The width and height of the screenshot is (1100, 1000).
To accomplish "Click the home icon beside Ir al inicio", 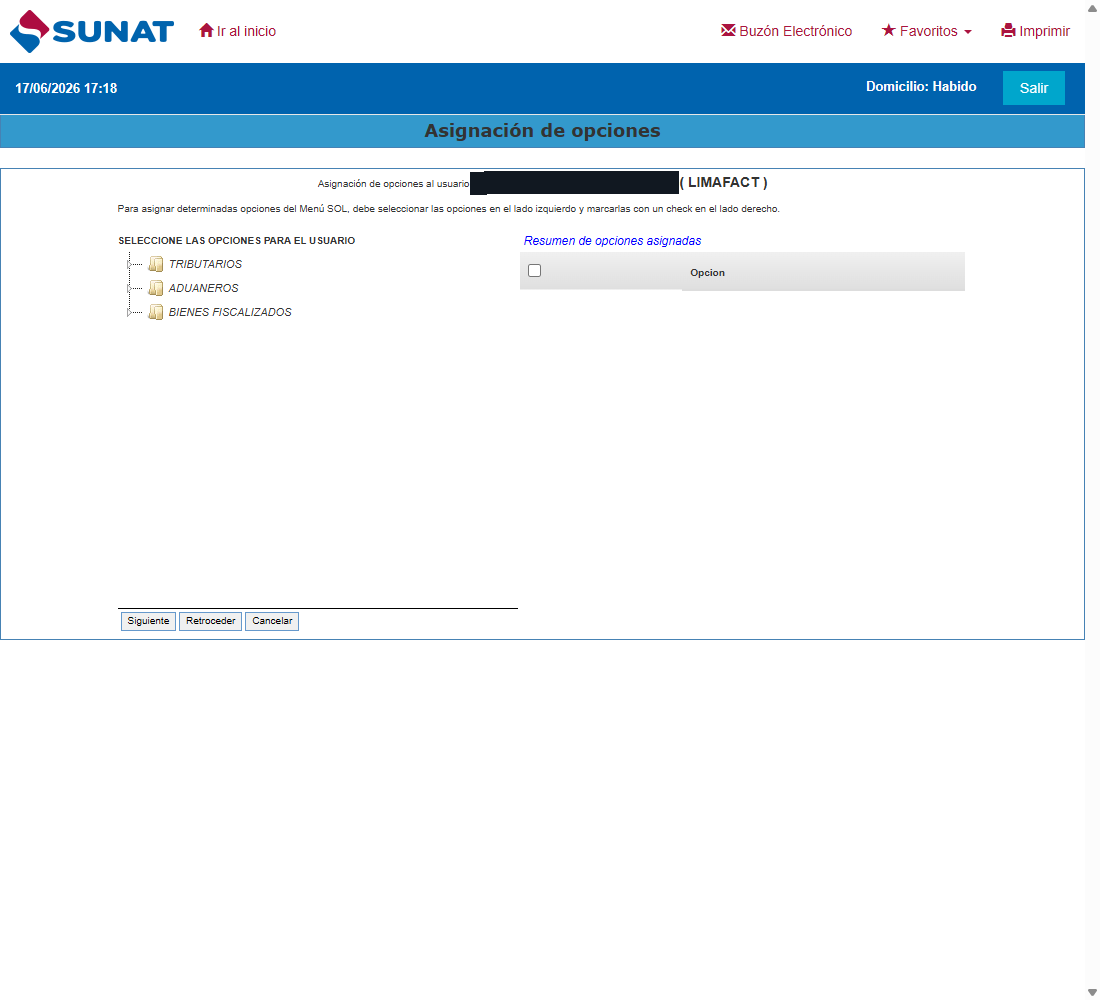I will pyautogui.click(x=206, y=30).
